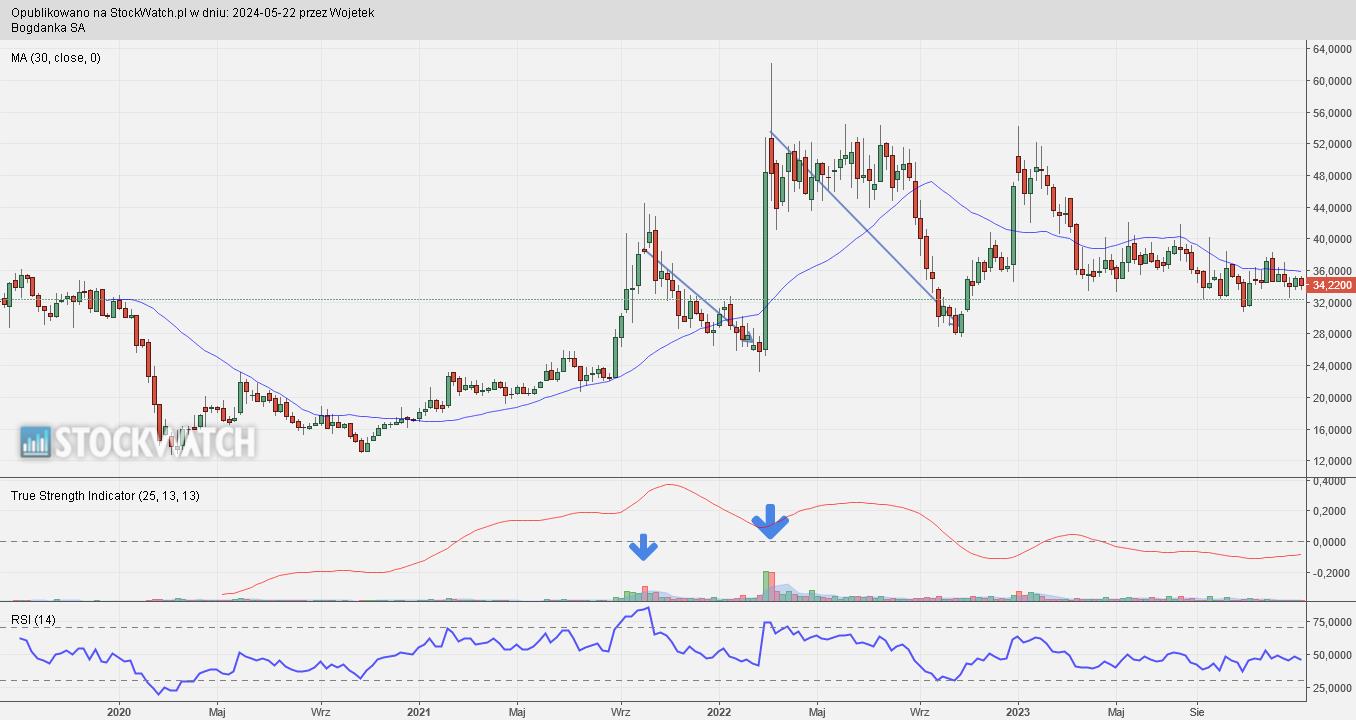Click the 28,0000 price axis label
Screen dimensions: 1356x720
point(1333,334)
